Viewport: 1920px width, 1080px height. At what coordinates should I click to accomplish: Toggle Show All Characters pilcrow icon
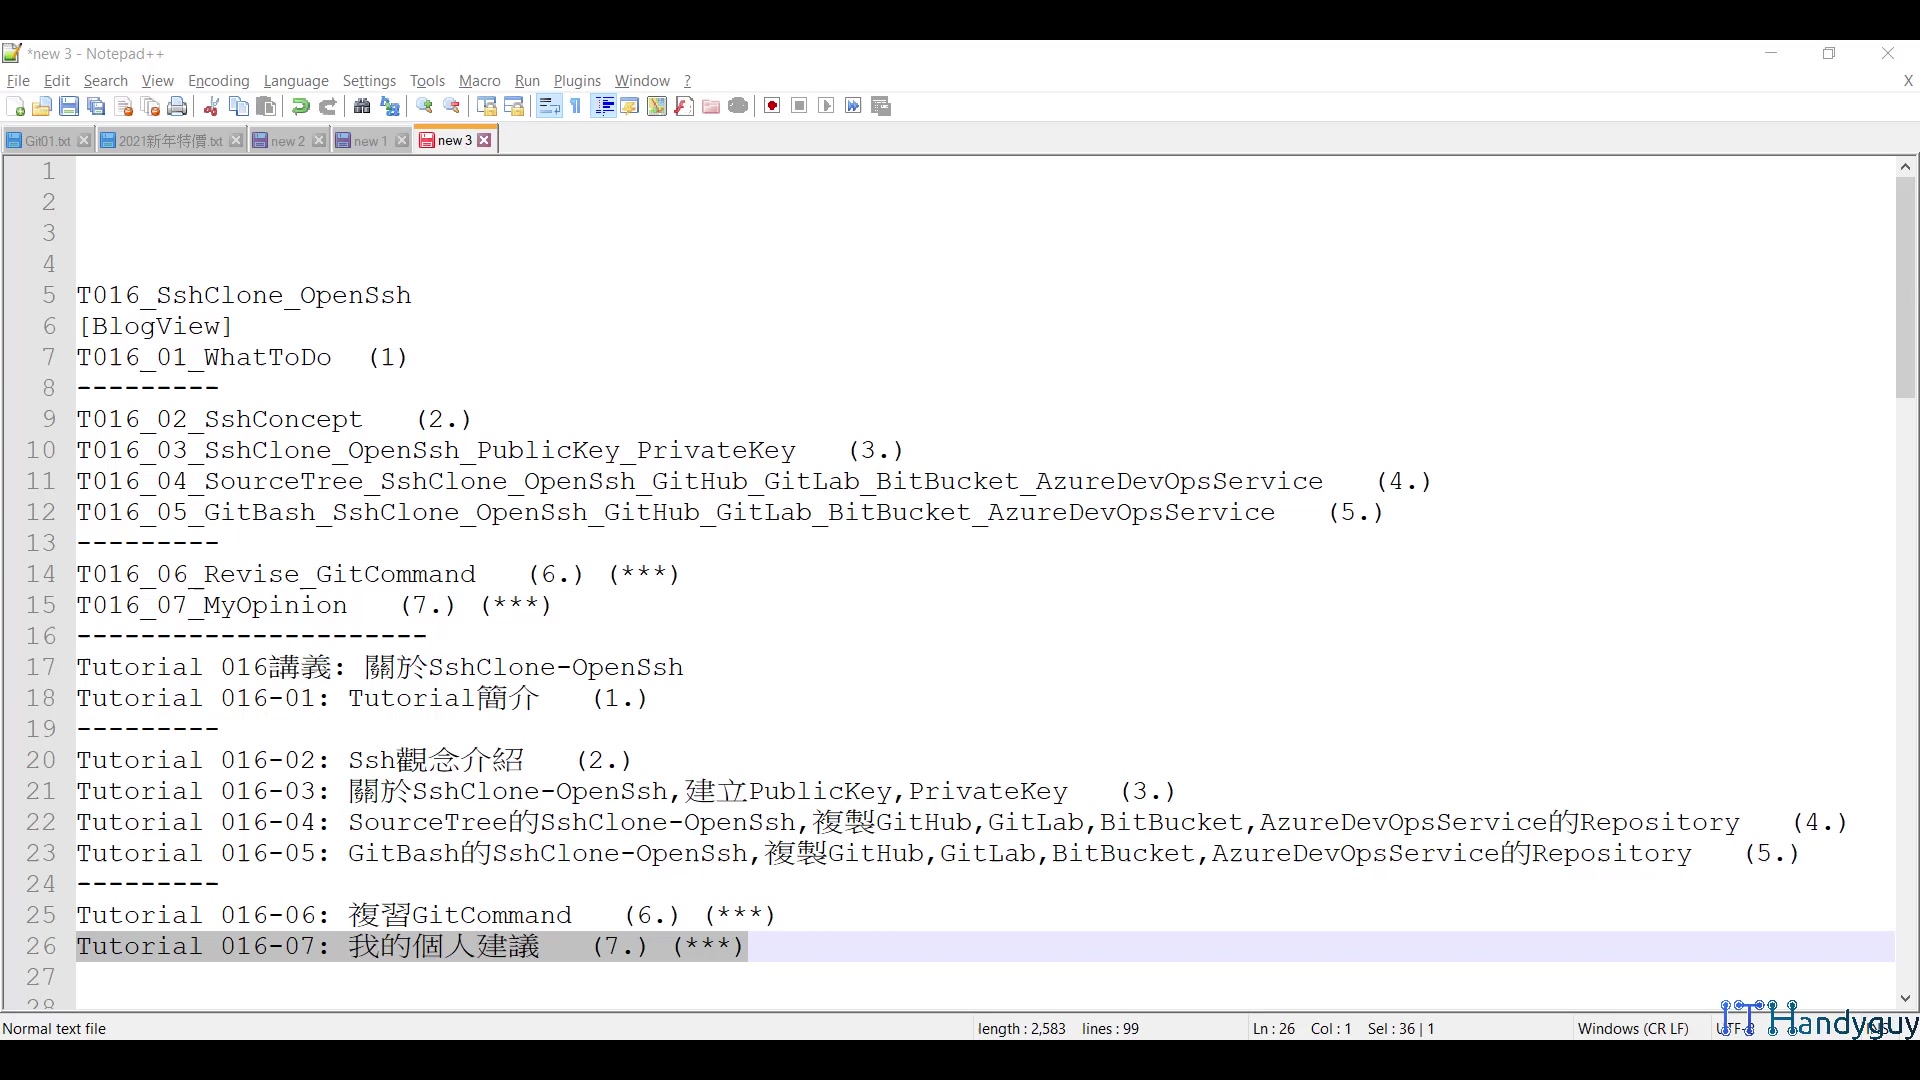tap(576, 106)
